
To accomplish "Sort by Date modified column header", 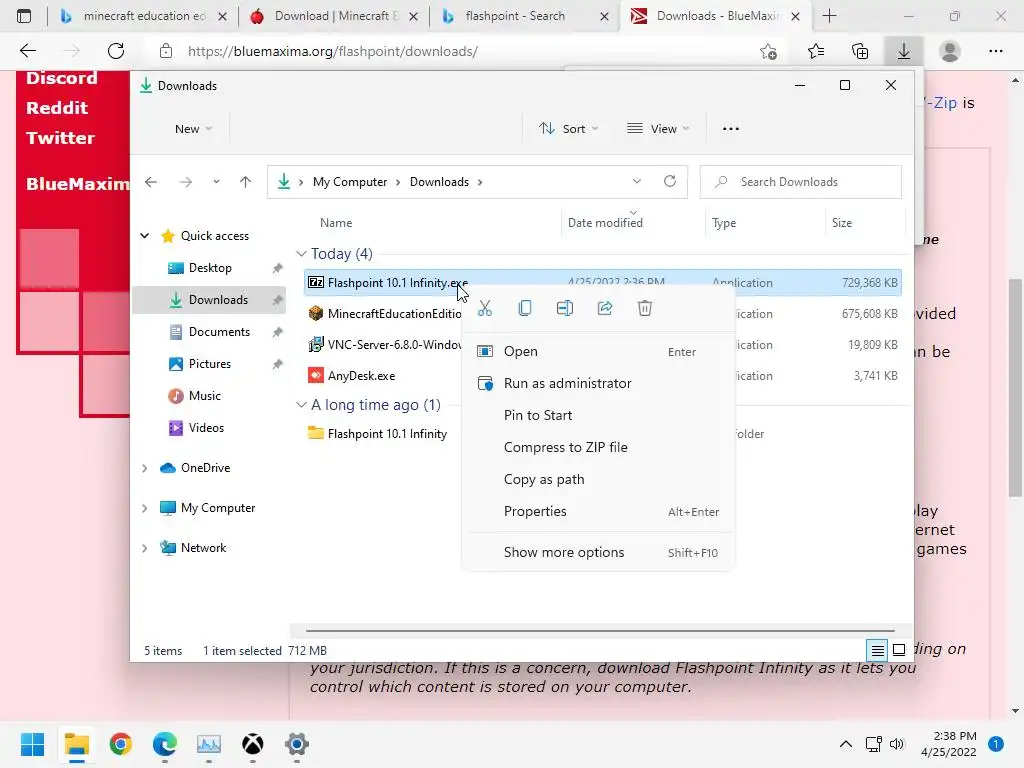I will [x=605, y=223].
